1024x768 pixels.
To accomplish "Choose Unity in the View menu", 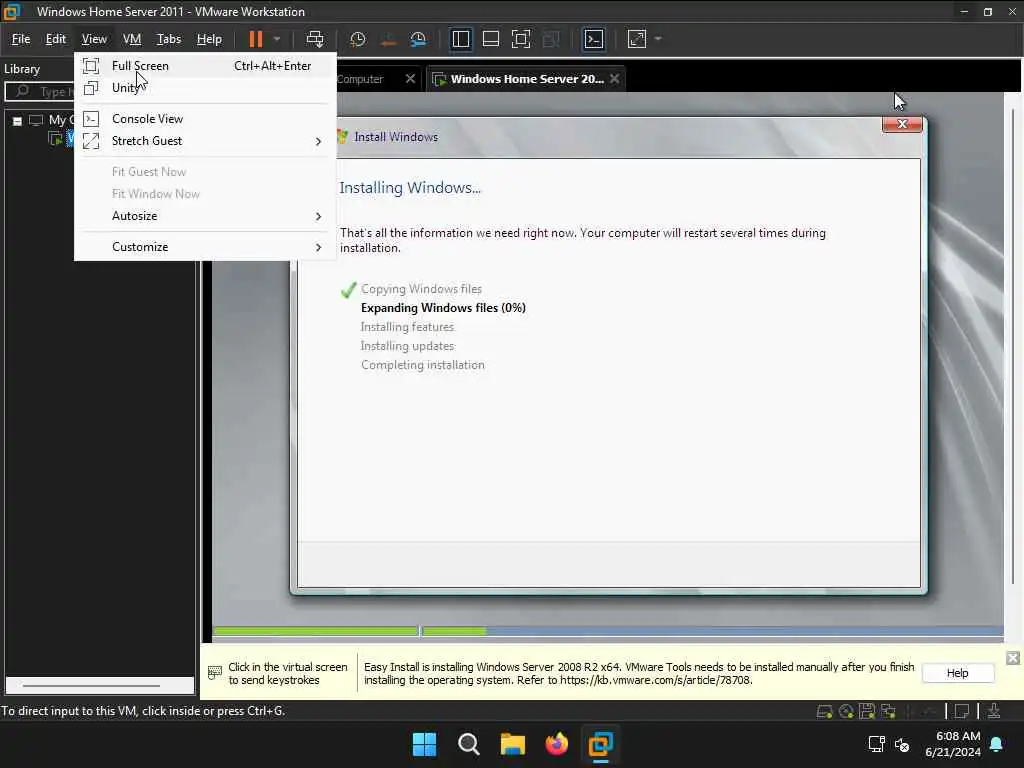I will pyautogui.click(x=205, y=88).
